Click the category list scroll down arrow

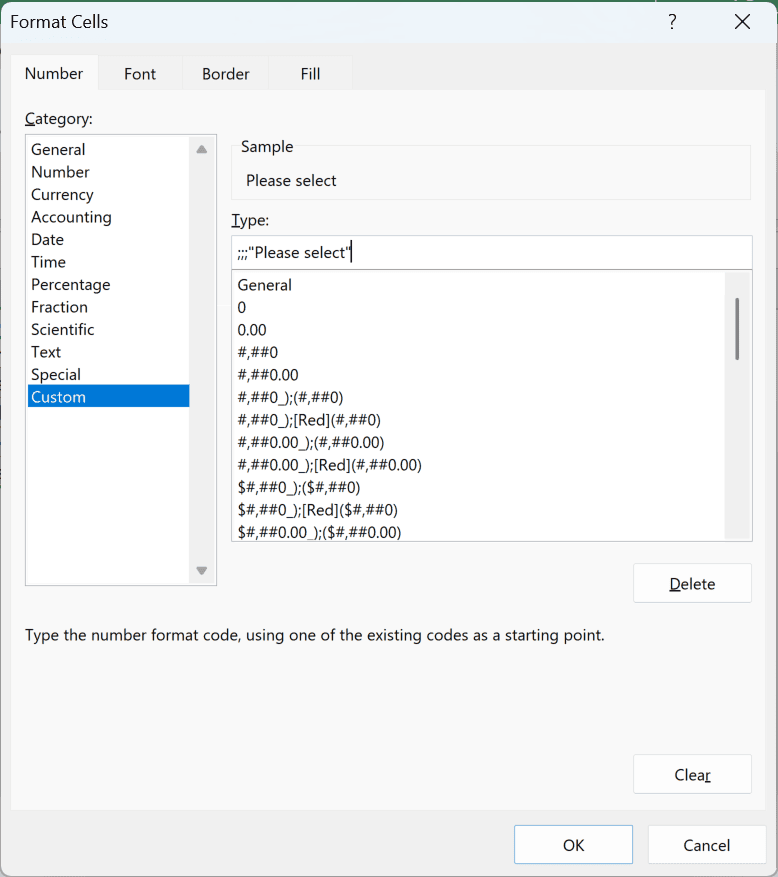(202, 570)
